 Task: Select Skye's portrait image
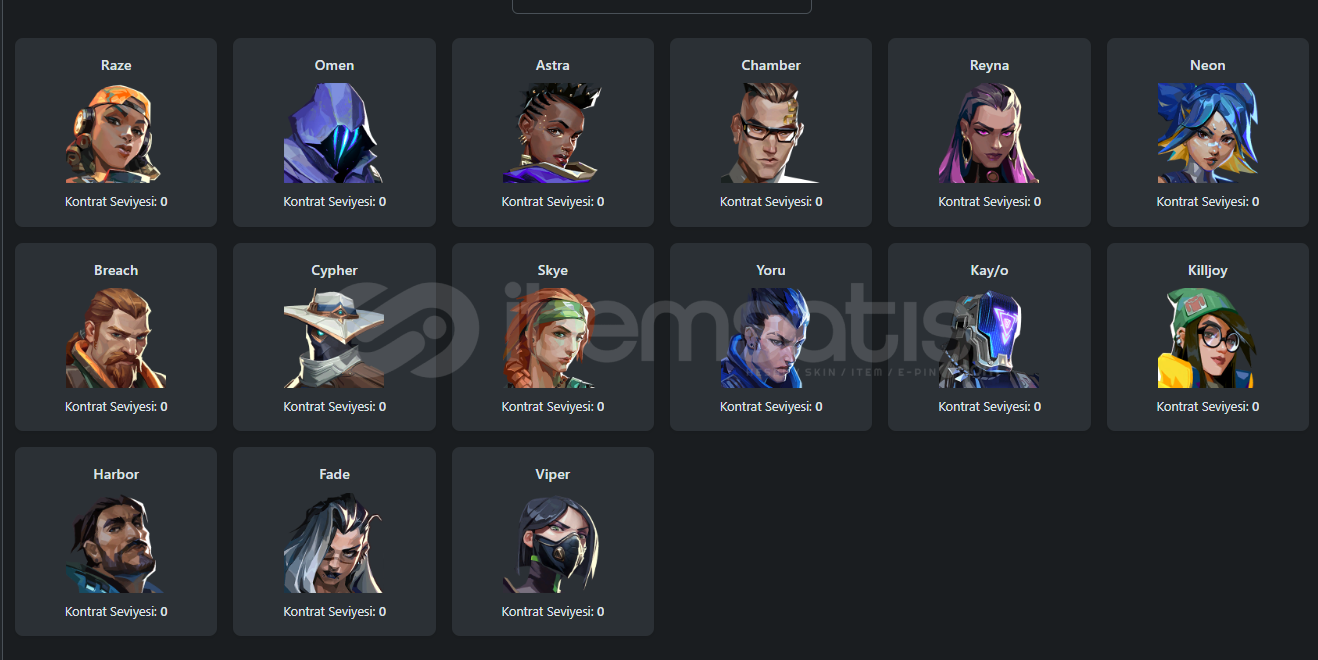pos(552,338)
